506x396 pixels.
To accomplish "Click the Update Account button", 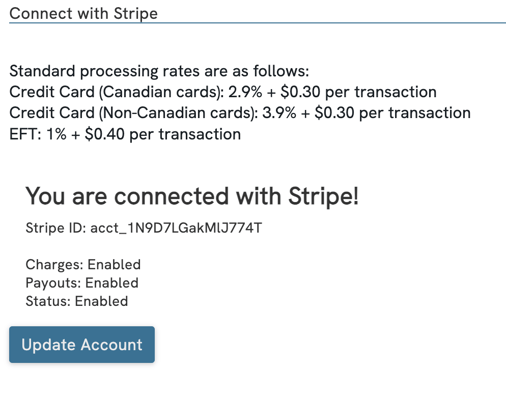I will pos(82,344).
